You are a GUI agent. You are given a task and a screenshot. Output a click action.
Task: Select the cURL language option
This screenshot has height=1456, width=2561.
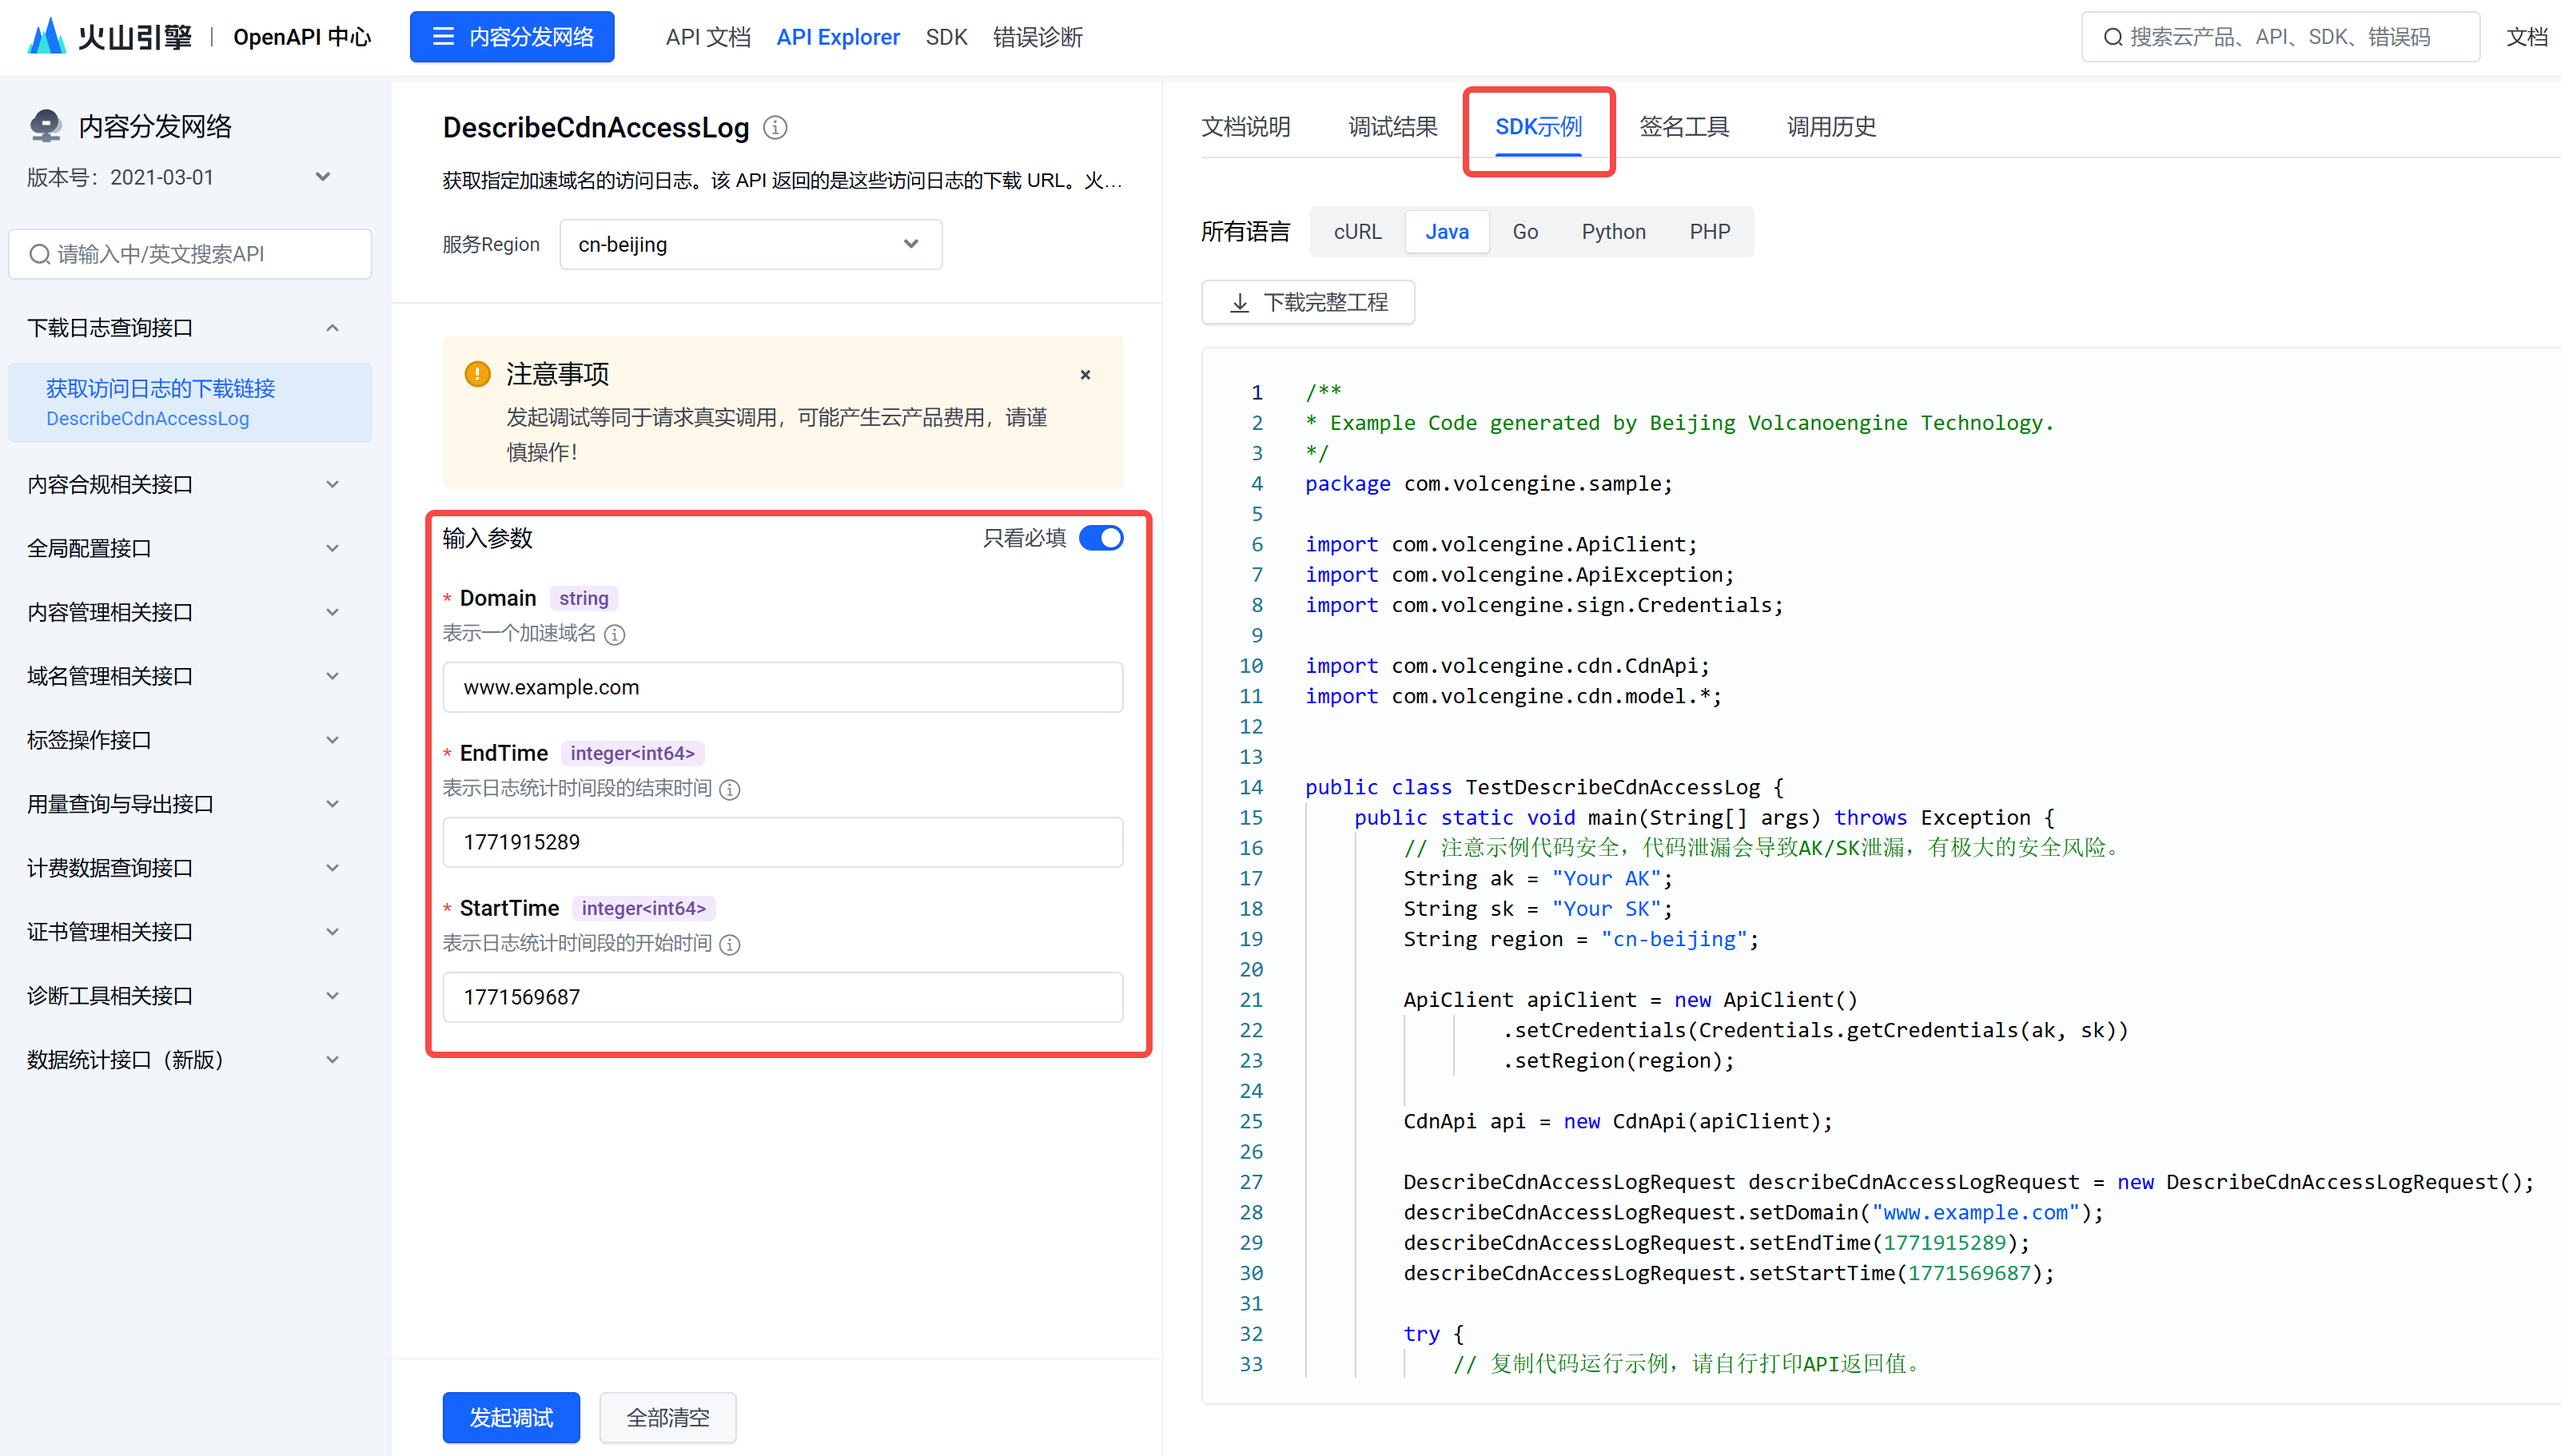click(x=1357, y=232)
